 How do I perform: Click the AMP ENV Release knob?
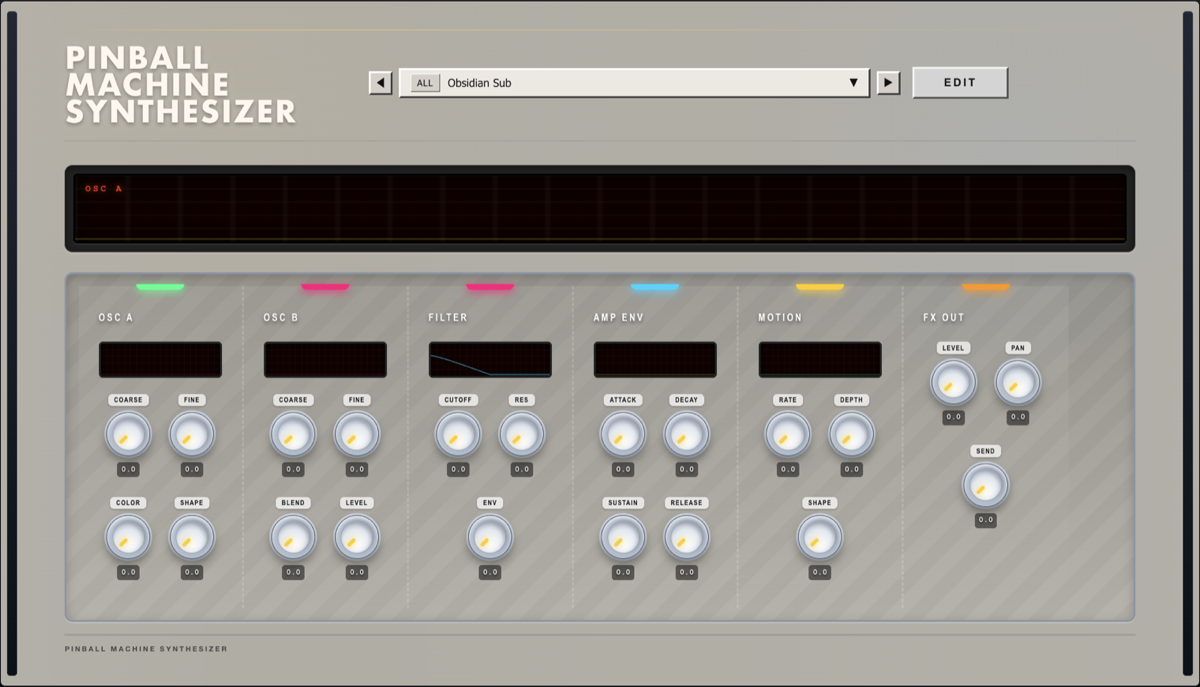(x=687, y=538)
